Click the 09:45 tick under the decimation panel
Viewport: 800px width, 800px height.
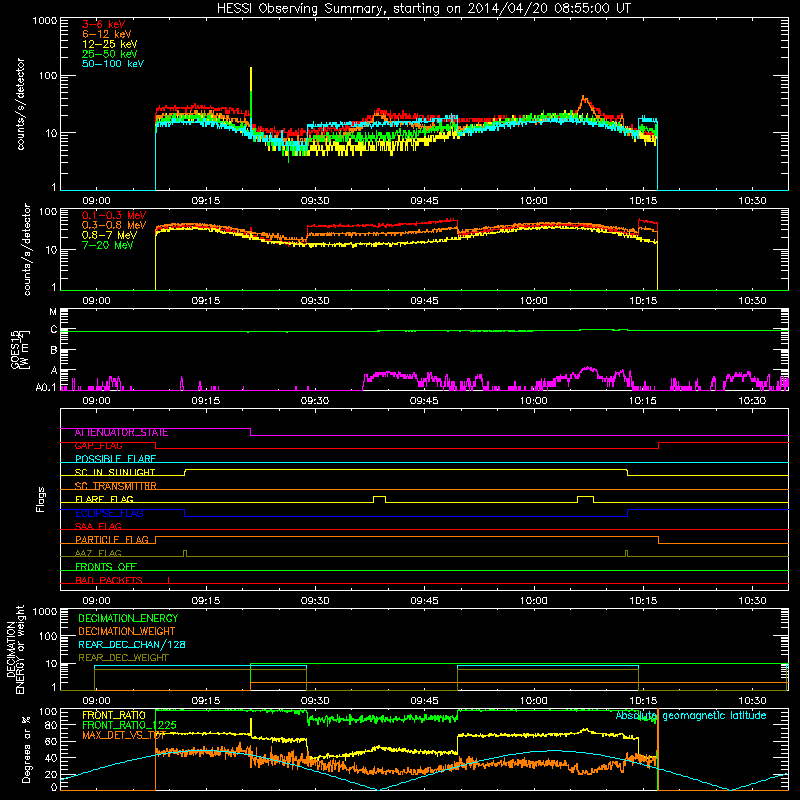coord(424,701)
